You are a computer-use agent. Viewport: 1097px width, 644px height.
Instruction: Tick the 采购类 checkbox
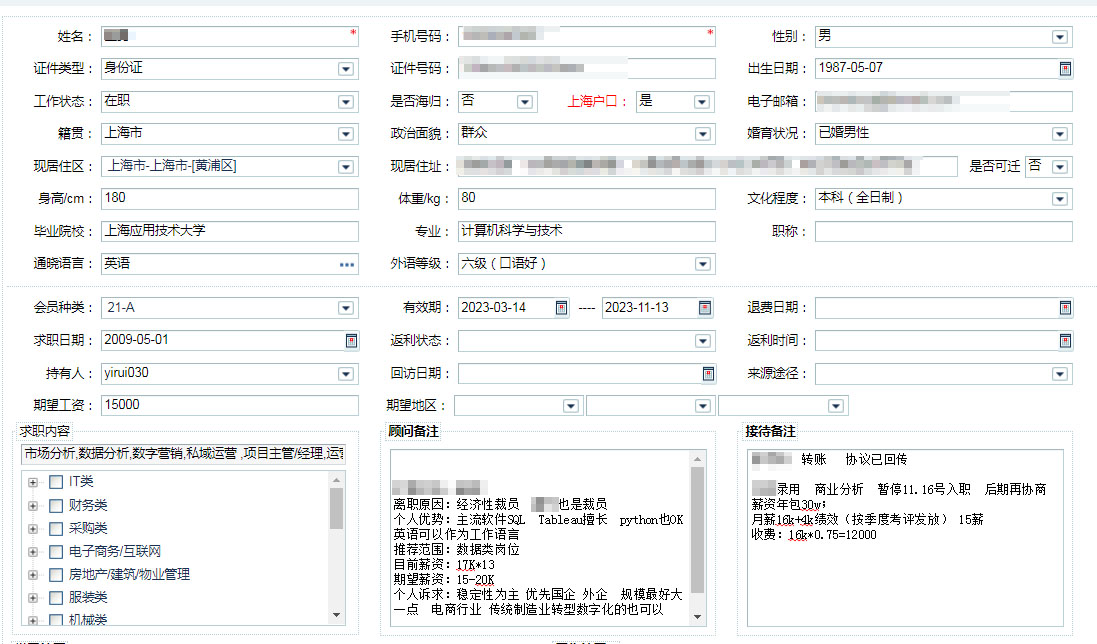[x=56, y=529]
